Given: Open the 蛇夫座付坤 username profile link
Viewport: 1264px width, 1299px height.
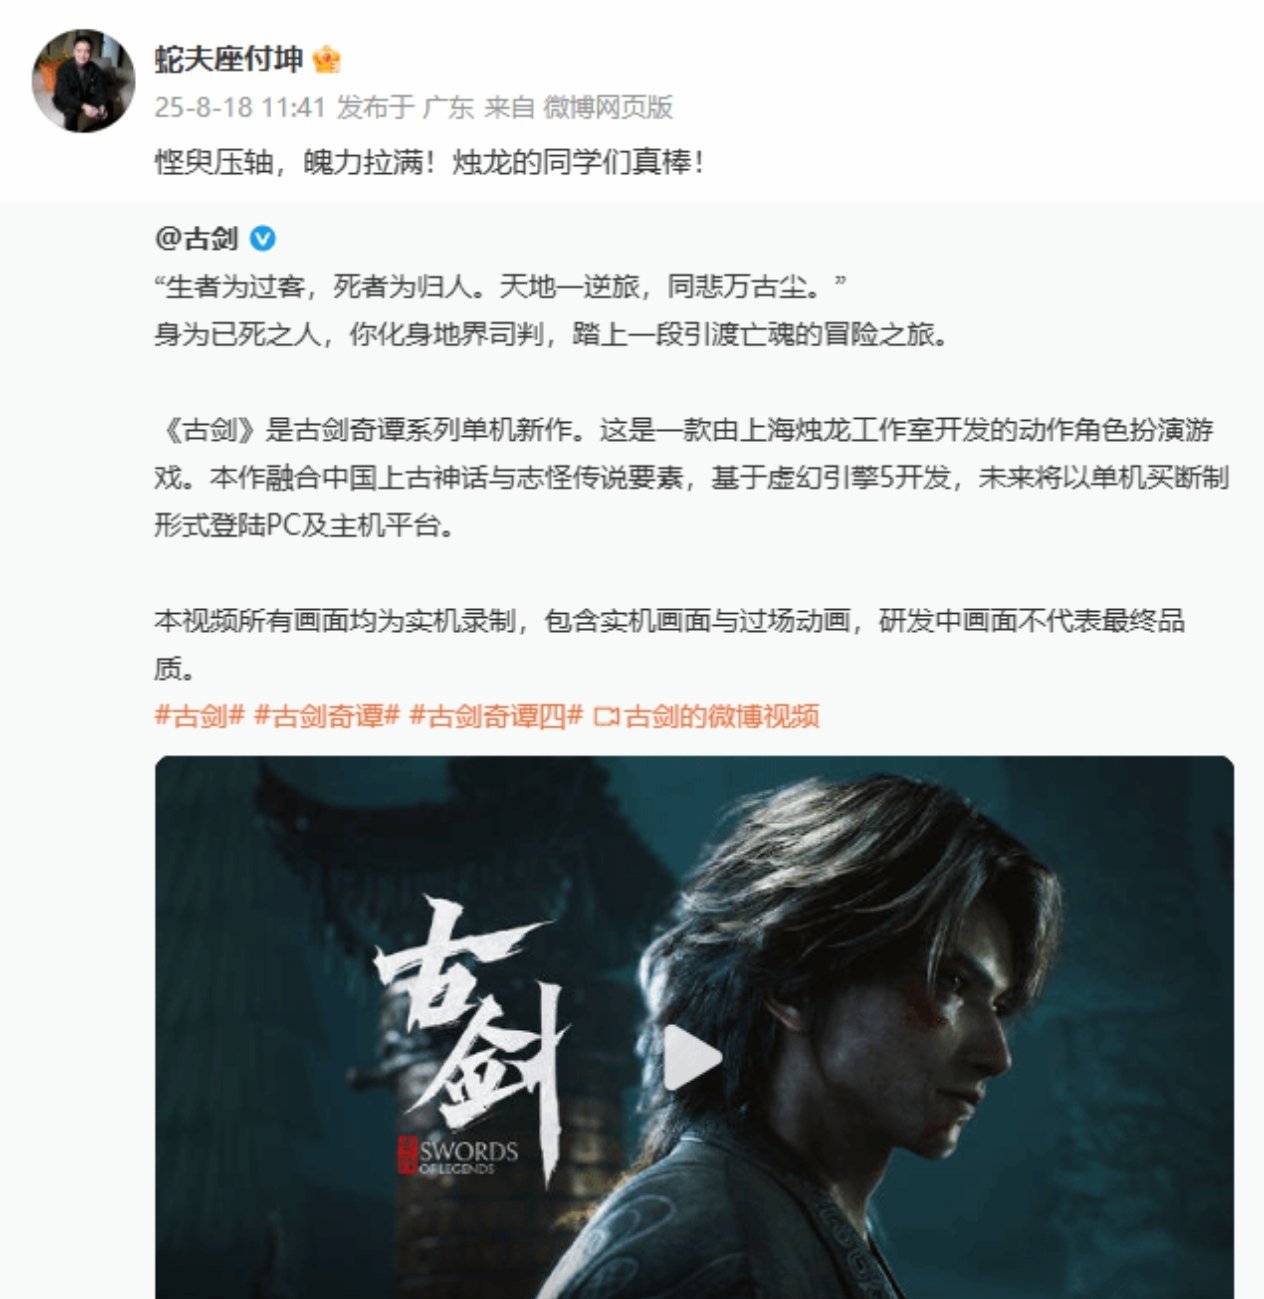Looking at the screenshot, I should pos(229,59).
